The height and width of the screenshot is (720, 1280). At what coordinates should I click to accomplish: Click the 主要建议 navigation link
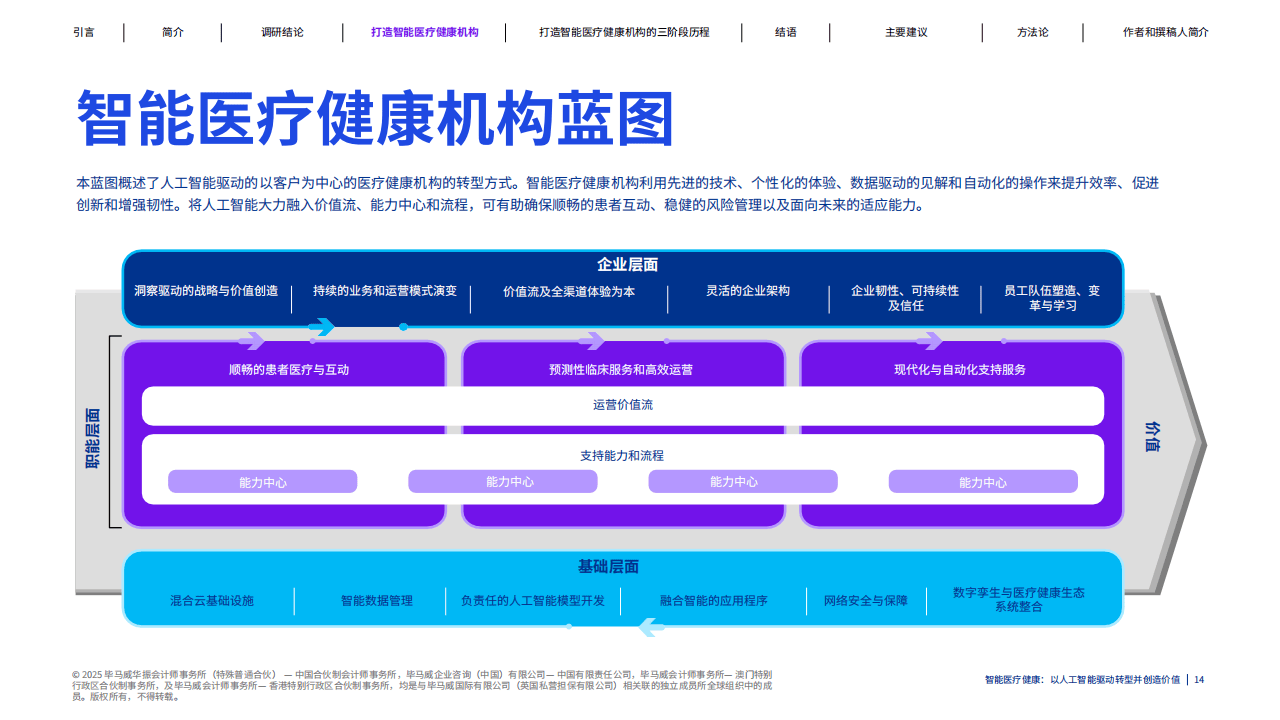pyautogui.click(x=905, y=32)
